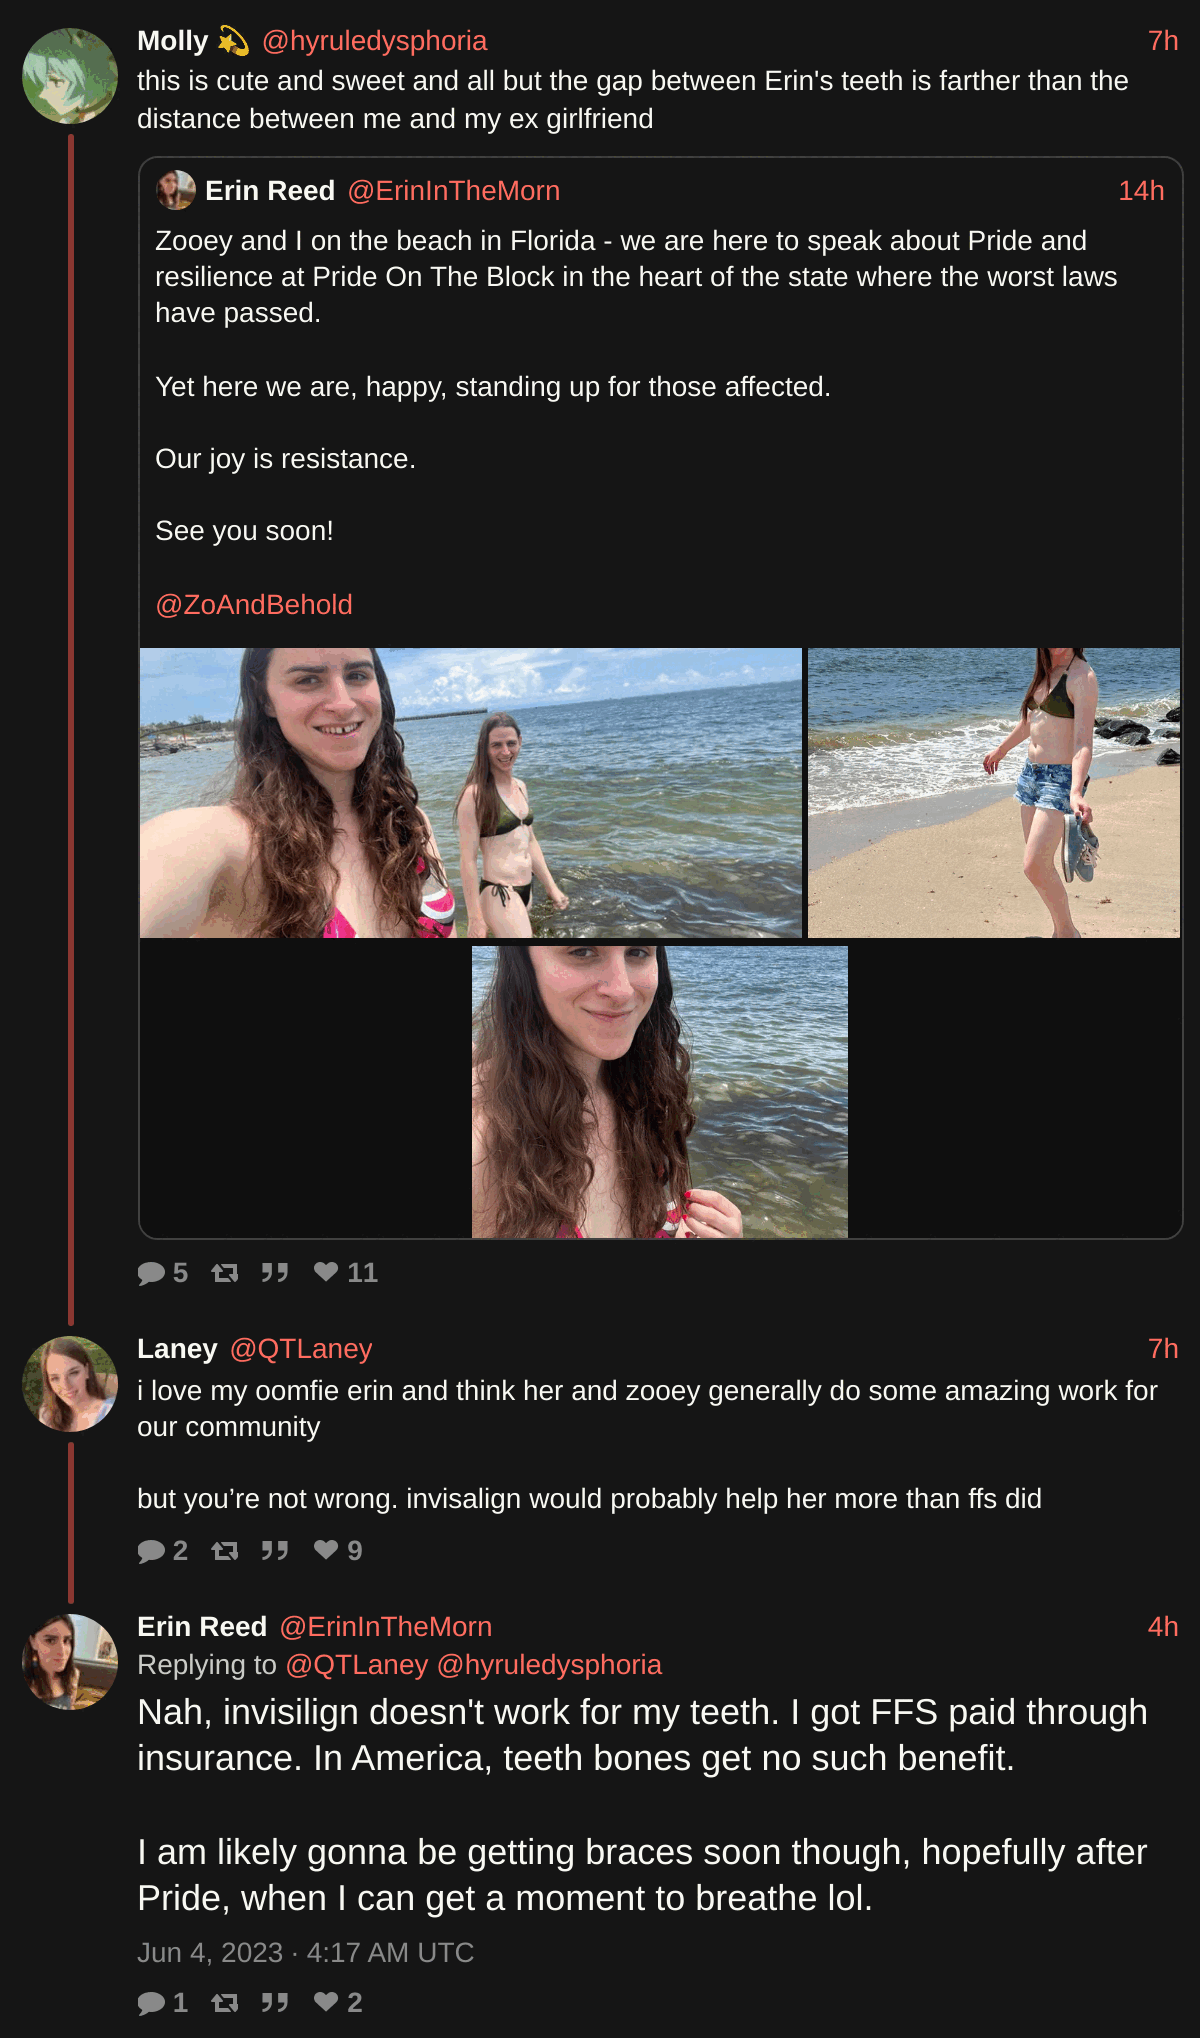Open the photo of person walking on sand

994,793
